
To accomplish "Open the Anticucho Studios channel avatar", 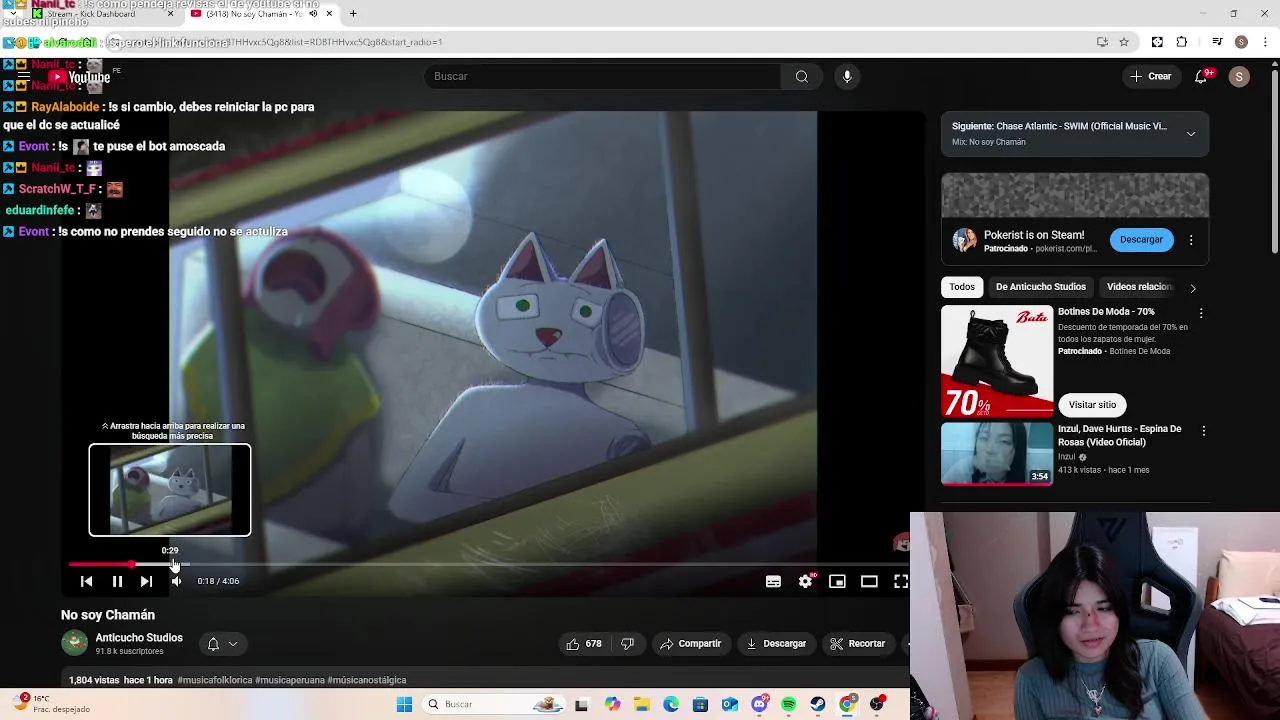I will coord(74,643).
